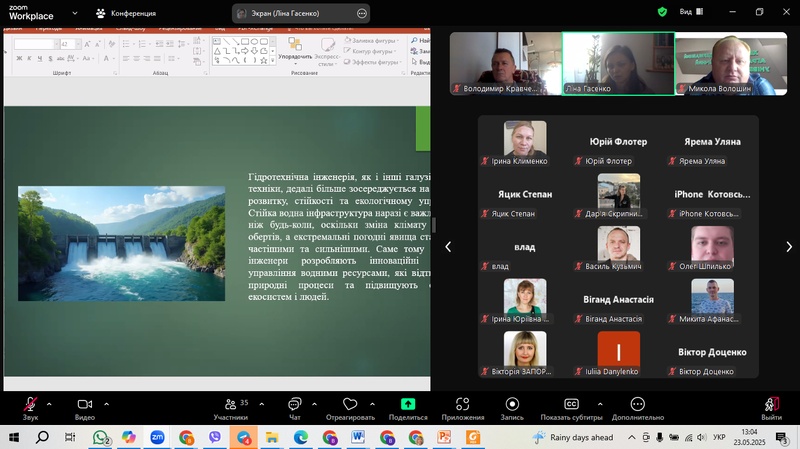Expand the arrow next to Показать субтитры
Screen dimensions: 800x449
tap(600, 404)
